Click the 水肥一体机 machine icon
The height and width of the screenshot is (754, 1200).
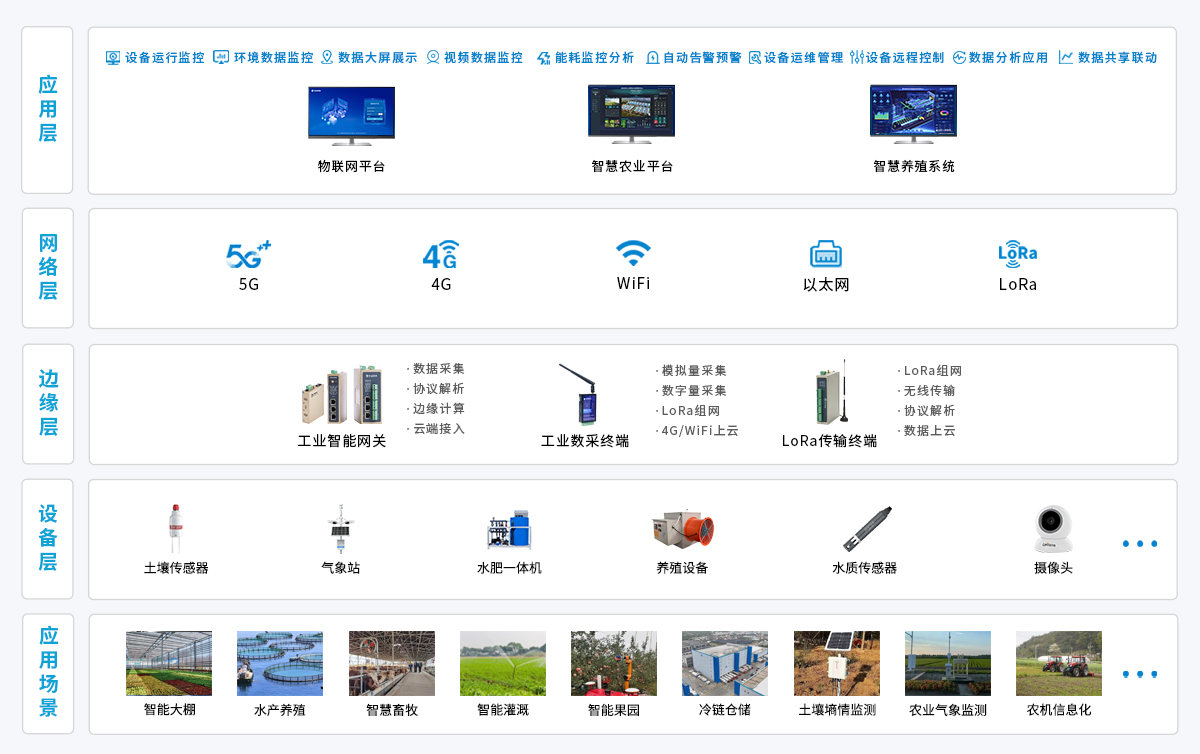coord(510,529)
